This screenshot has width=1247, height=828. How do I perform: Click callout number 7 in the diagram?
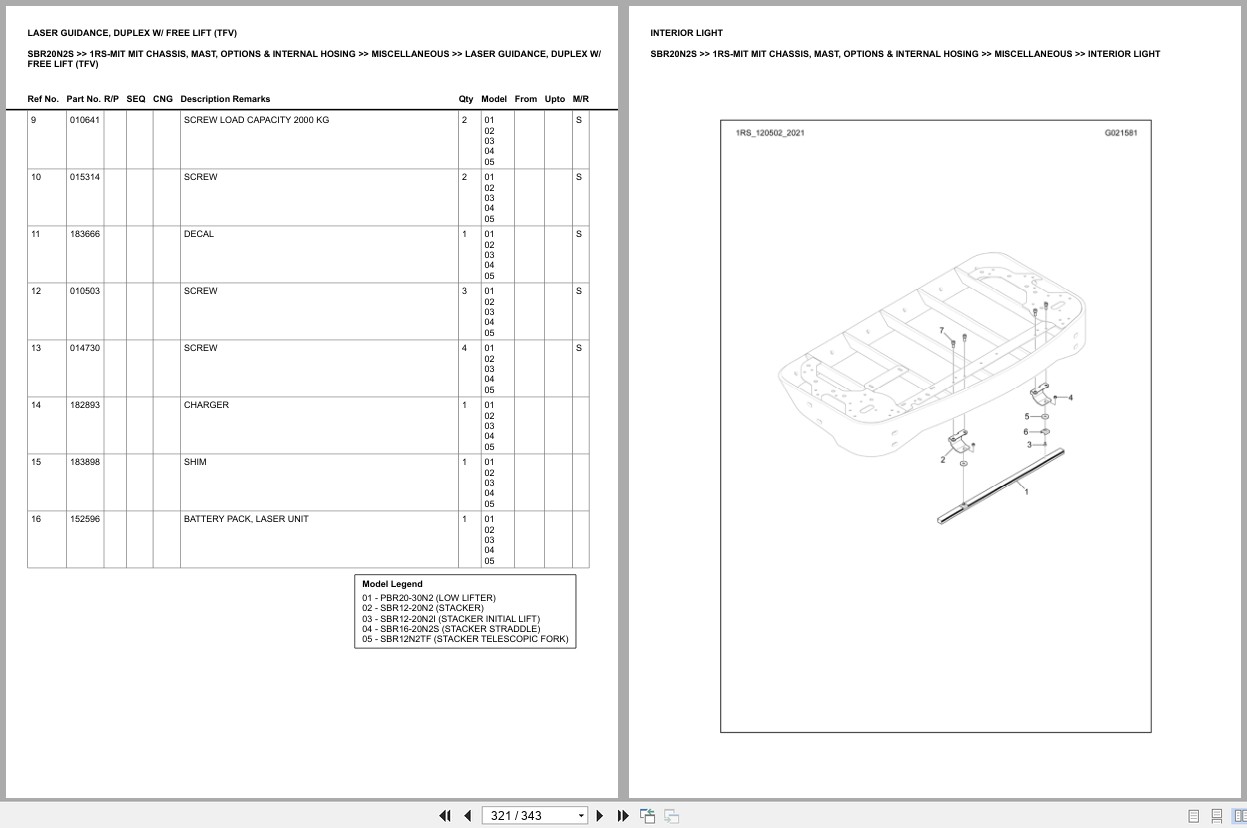coord(940,330)
